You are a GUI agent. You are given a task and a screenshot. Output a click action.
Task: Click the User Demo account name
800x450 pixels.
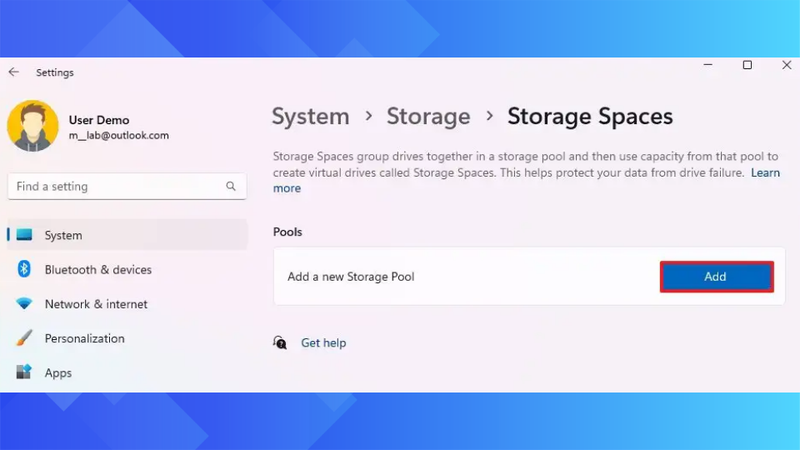click(99, 120)
